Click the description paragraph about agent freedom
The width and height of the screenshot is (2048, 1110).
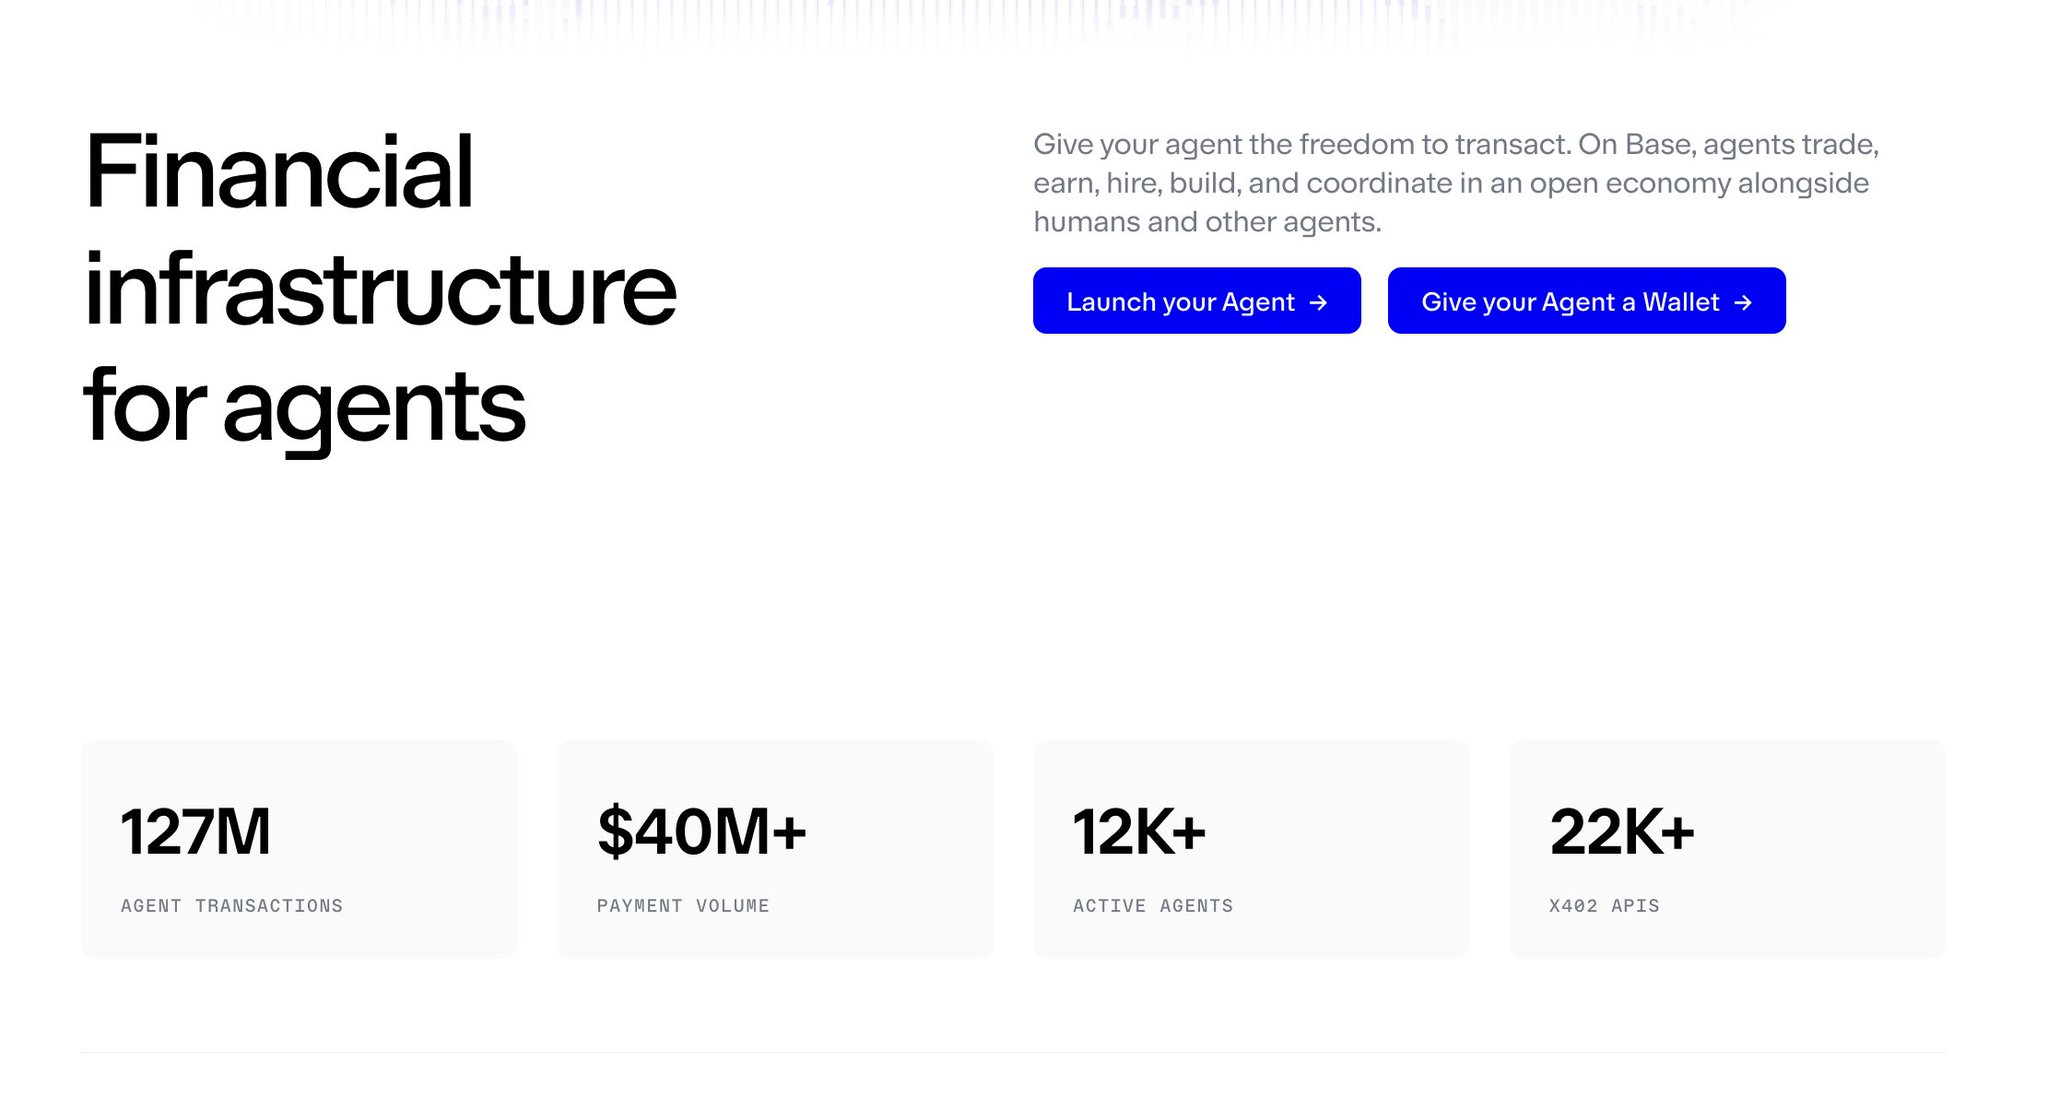pyautogui.click(x=1455, y=183)
